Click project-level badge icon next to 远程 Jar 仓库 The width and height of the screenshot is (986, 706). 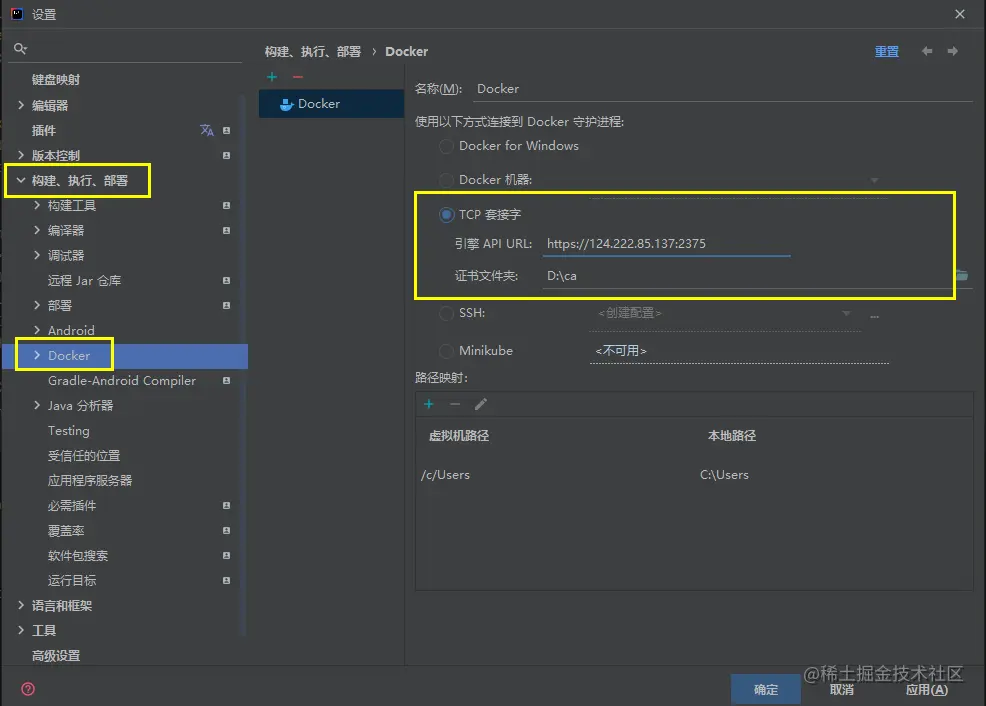[x=226, y=280]
